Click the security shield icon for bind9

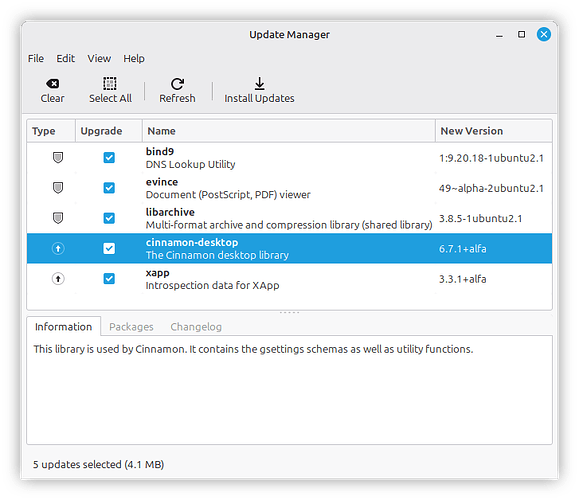click(58, 158)
